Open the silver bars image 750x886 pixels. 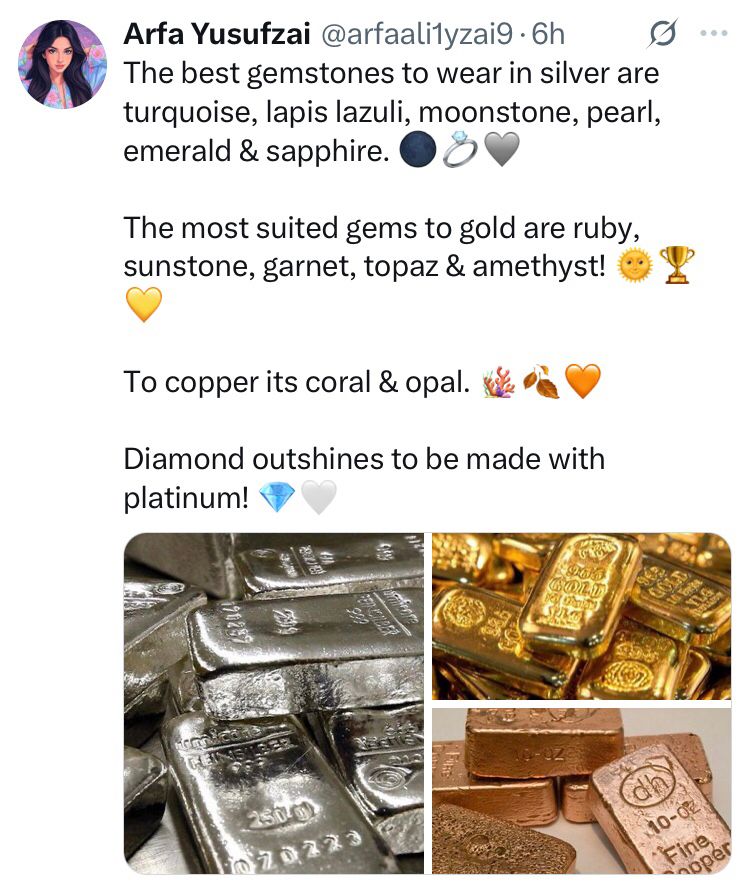(x=274, y=703)
